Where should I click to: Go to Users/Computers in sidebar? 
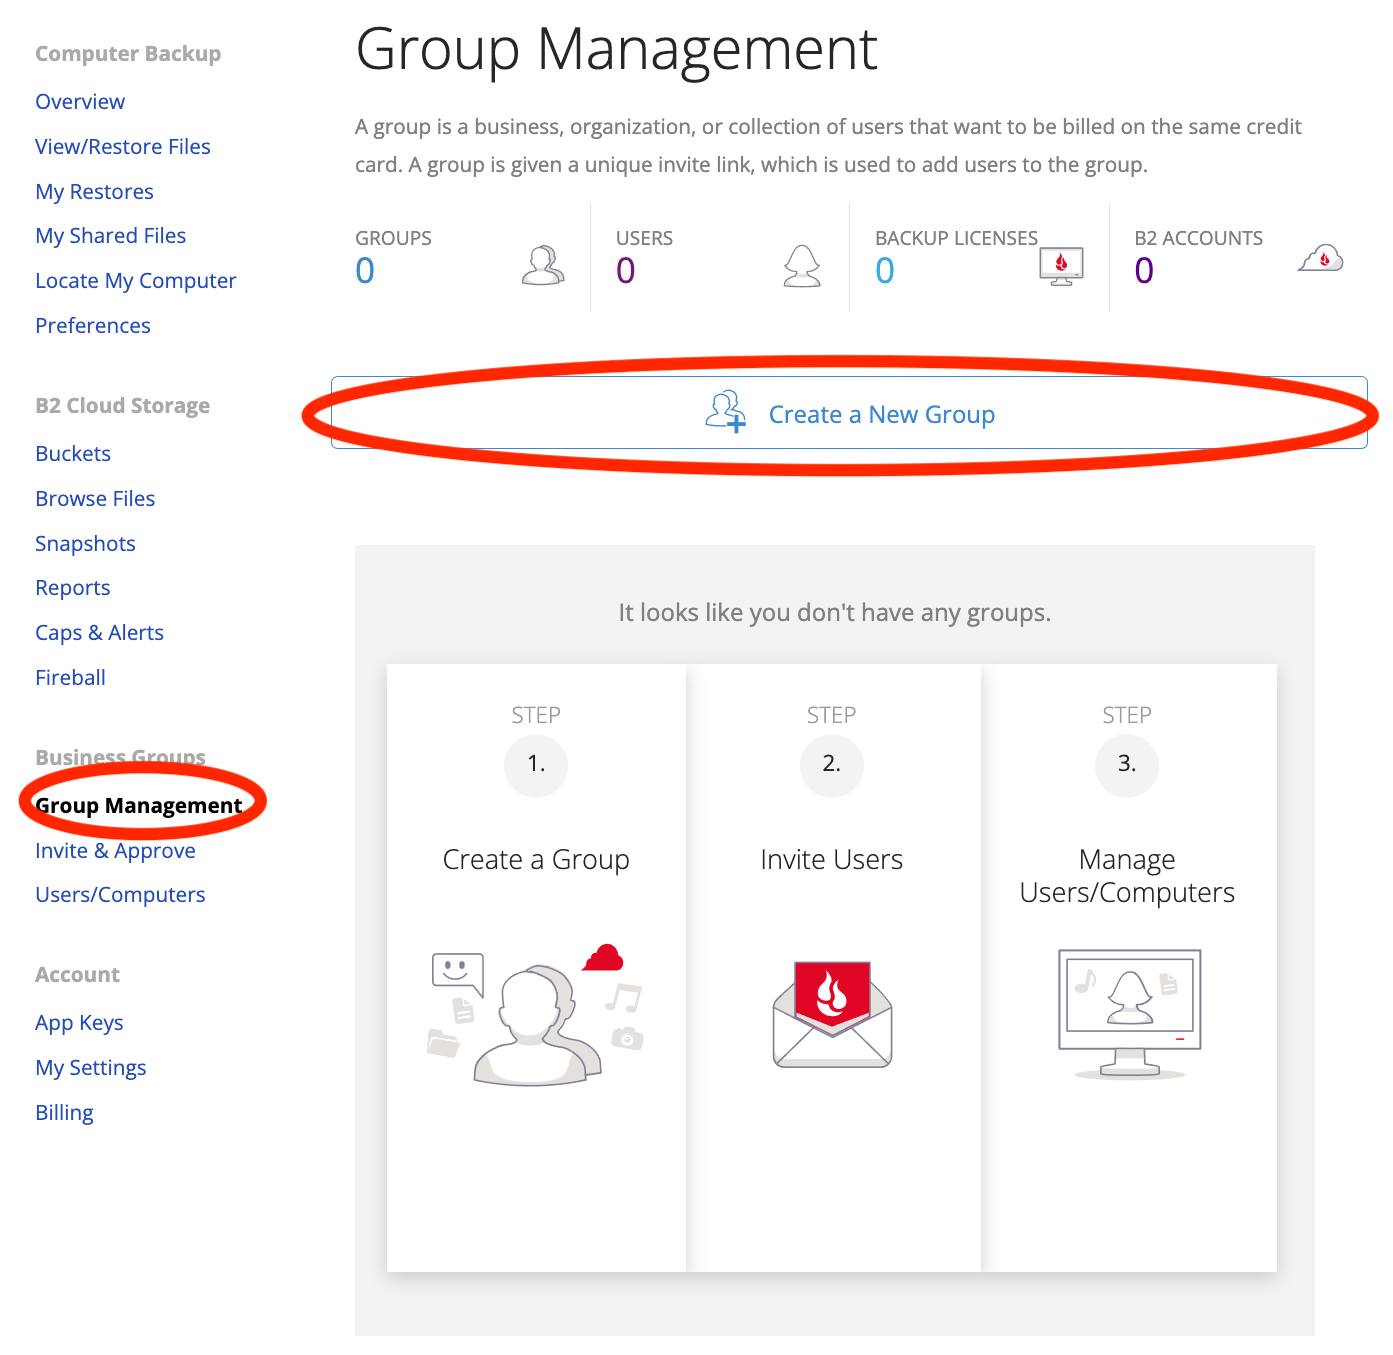tap(120, 895)
